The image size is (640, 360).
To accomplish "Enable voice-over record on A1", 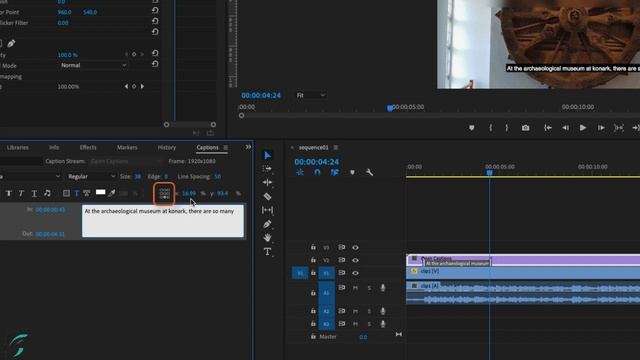I will click(x=382, y=288).
